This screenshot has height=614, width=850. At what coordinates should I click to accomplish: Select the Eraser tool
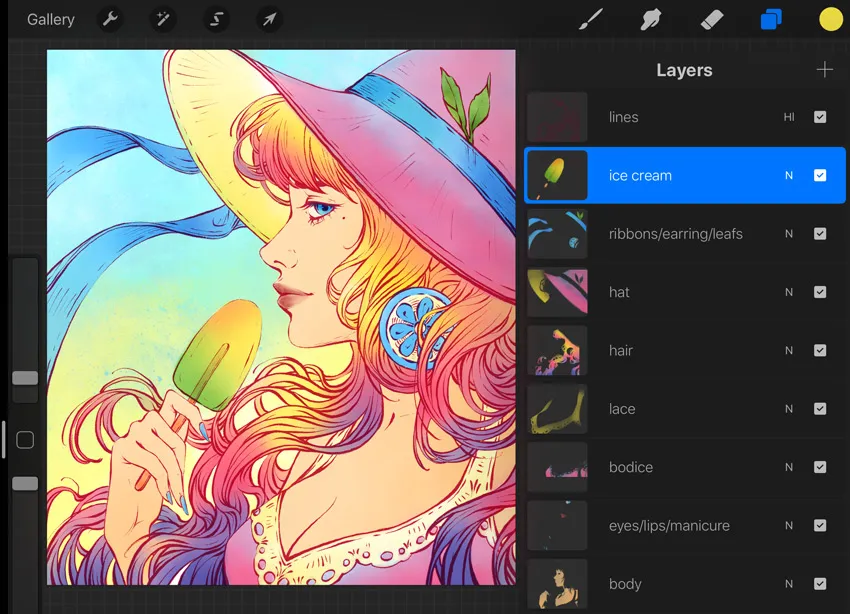pos(711,20)
